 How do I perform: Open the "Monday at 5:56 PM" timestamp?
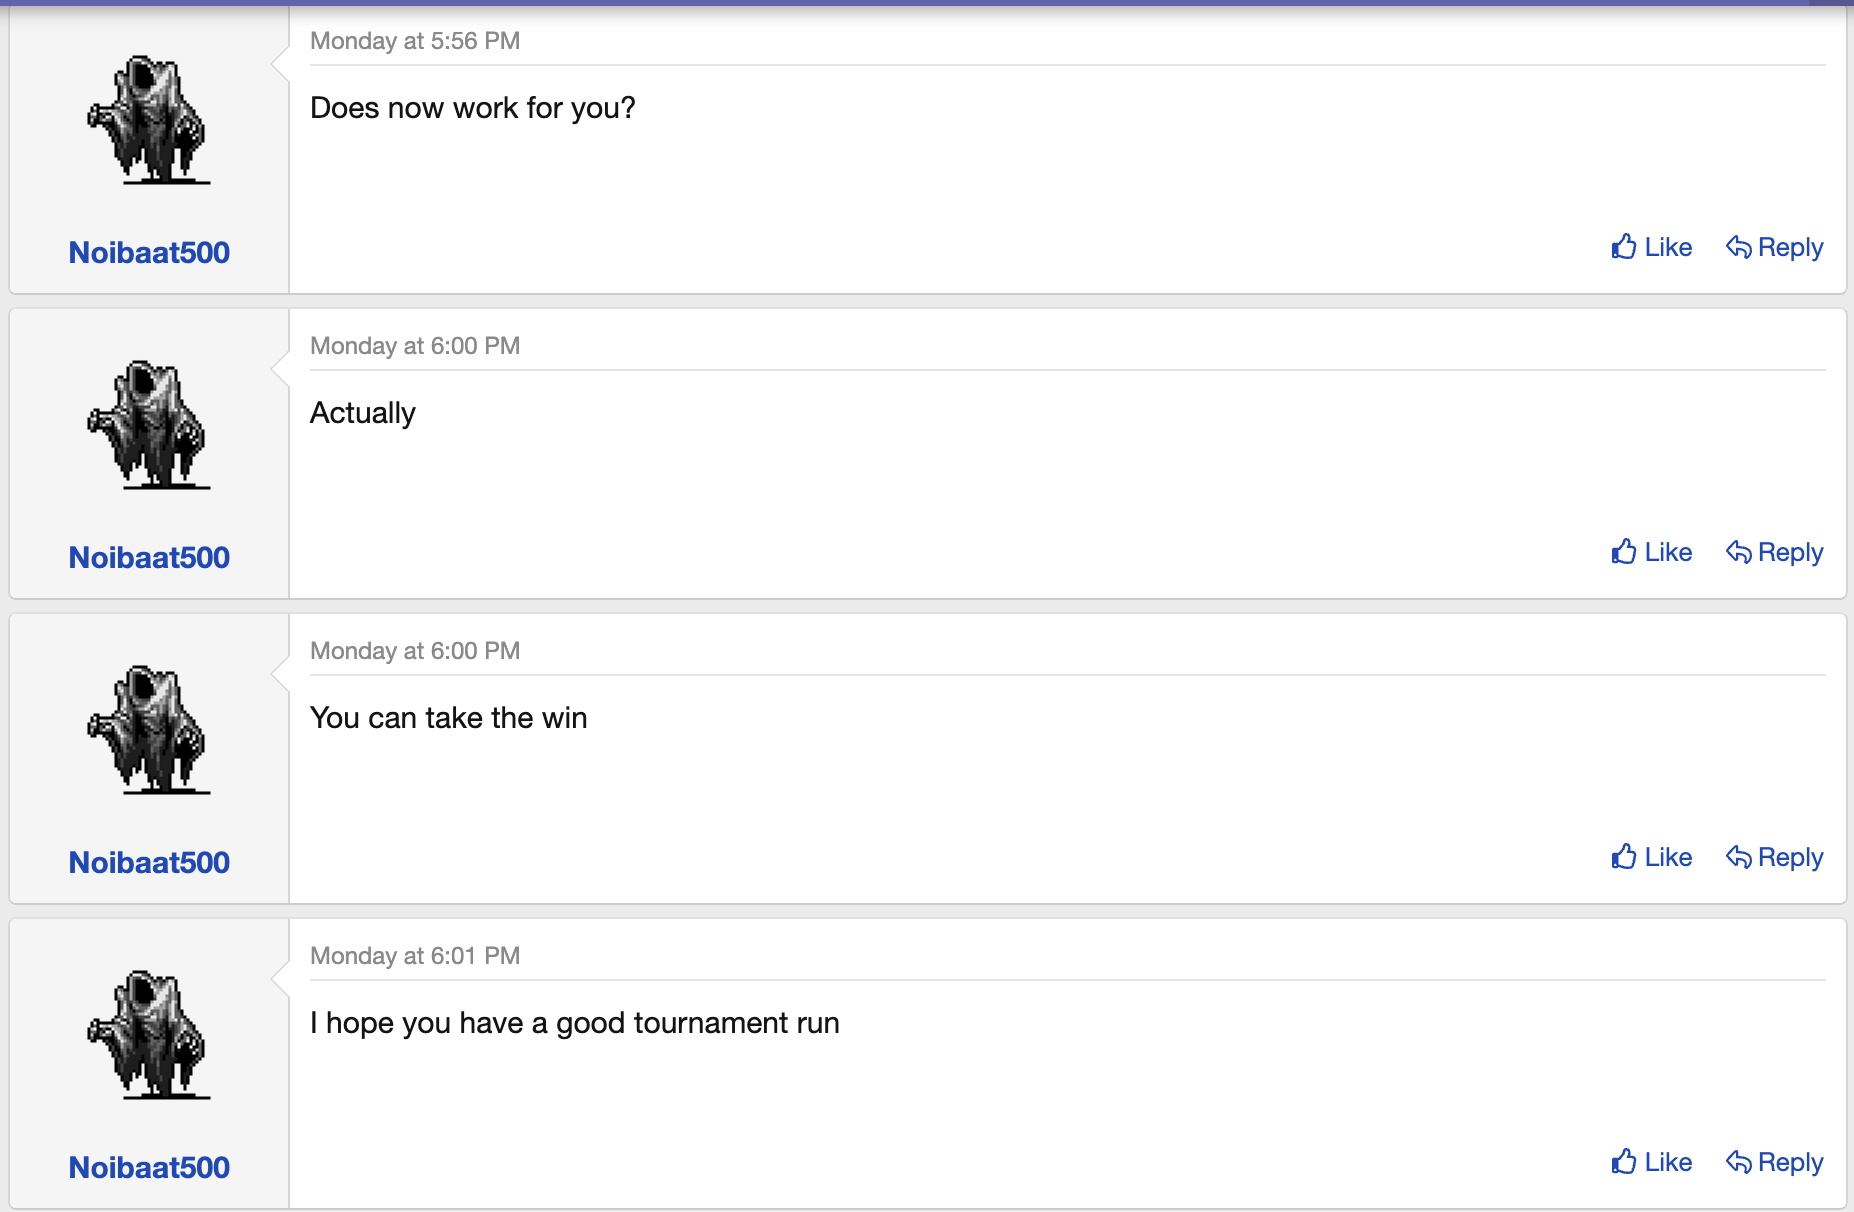pyautogui.click(x=415, y=41)
